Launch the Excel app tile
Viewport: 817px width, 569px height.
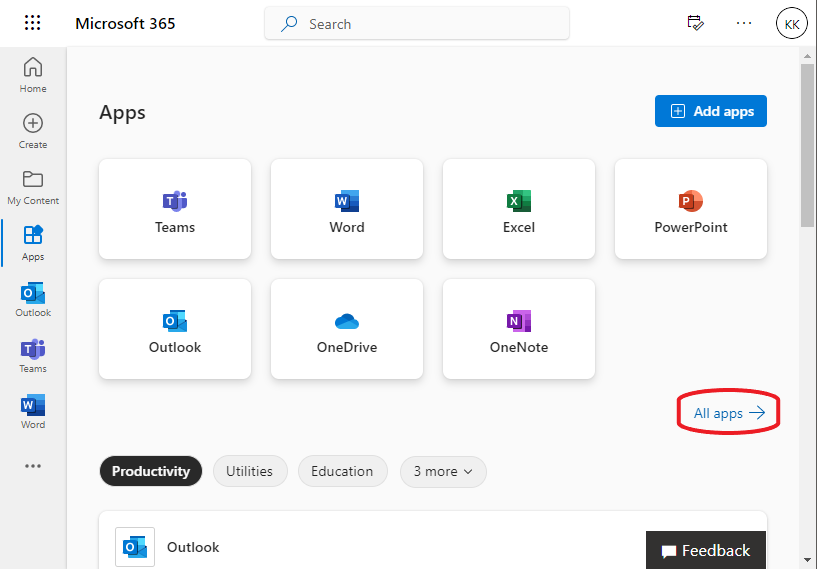(x=518, y=209)
